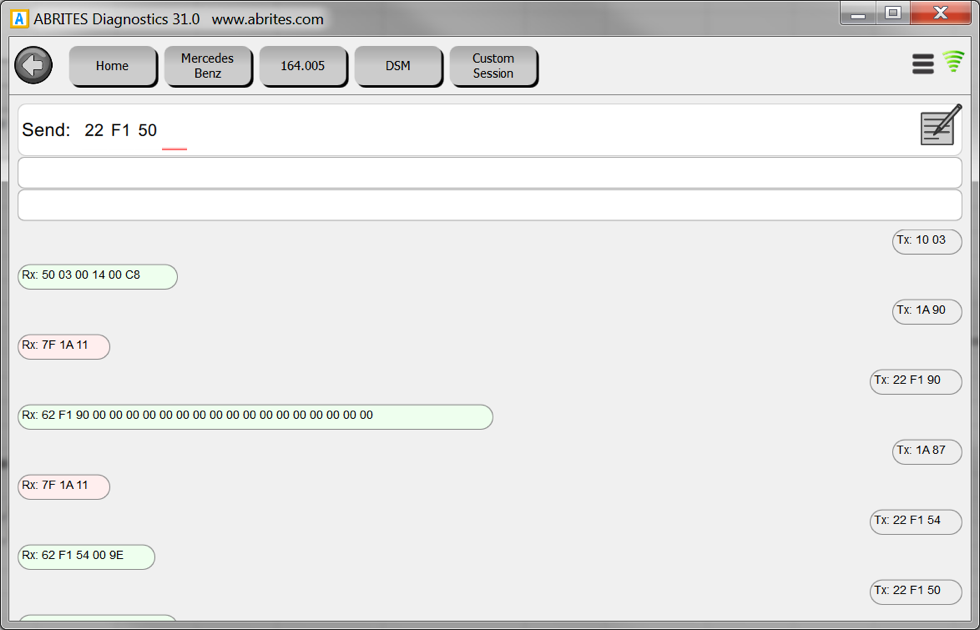Select the Rx: 50 03 00 14 00 C8 response

[x=98, y=276]
